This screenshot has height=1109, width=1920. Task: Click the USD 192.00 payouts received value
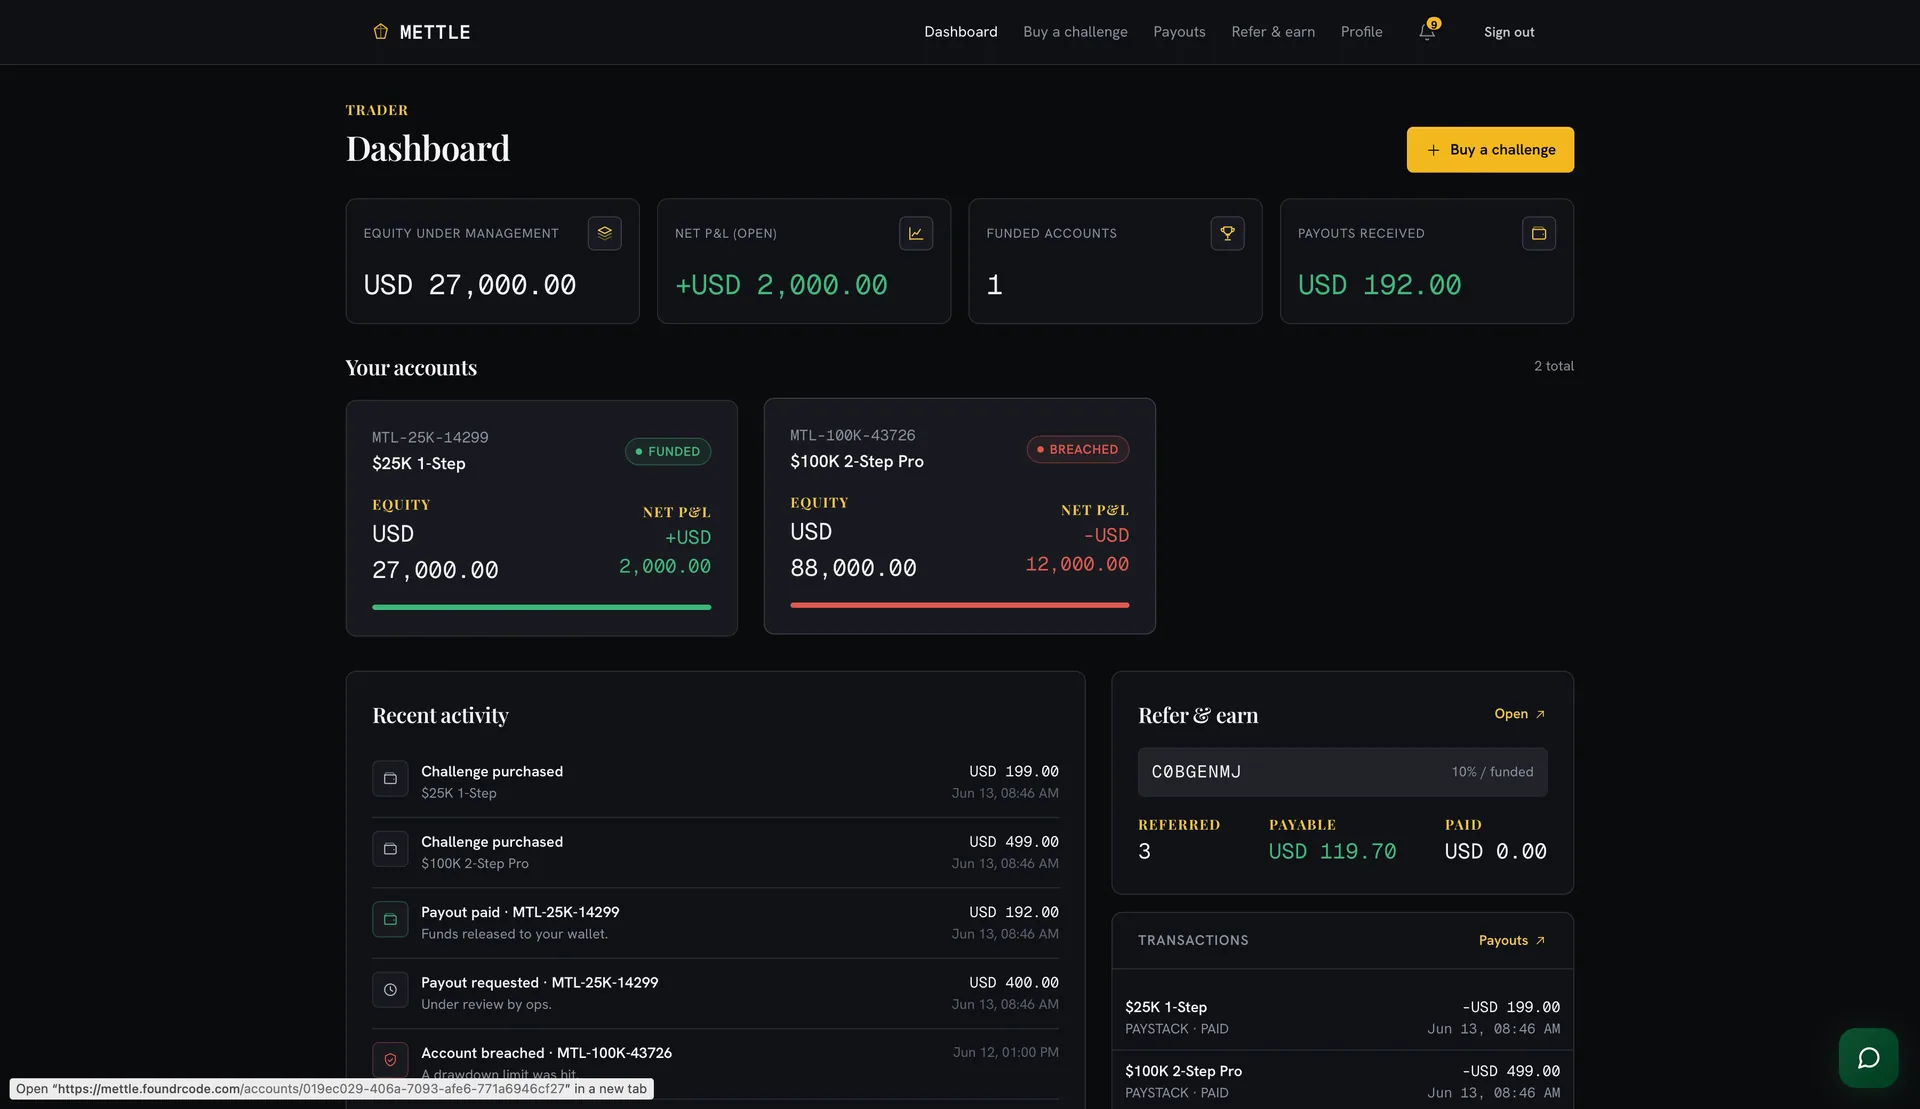click(1379, 285)
